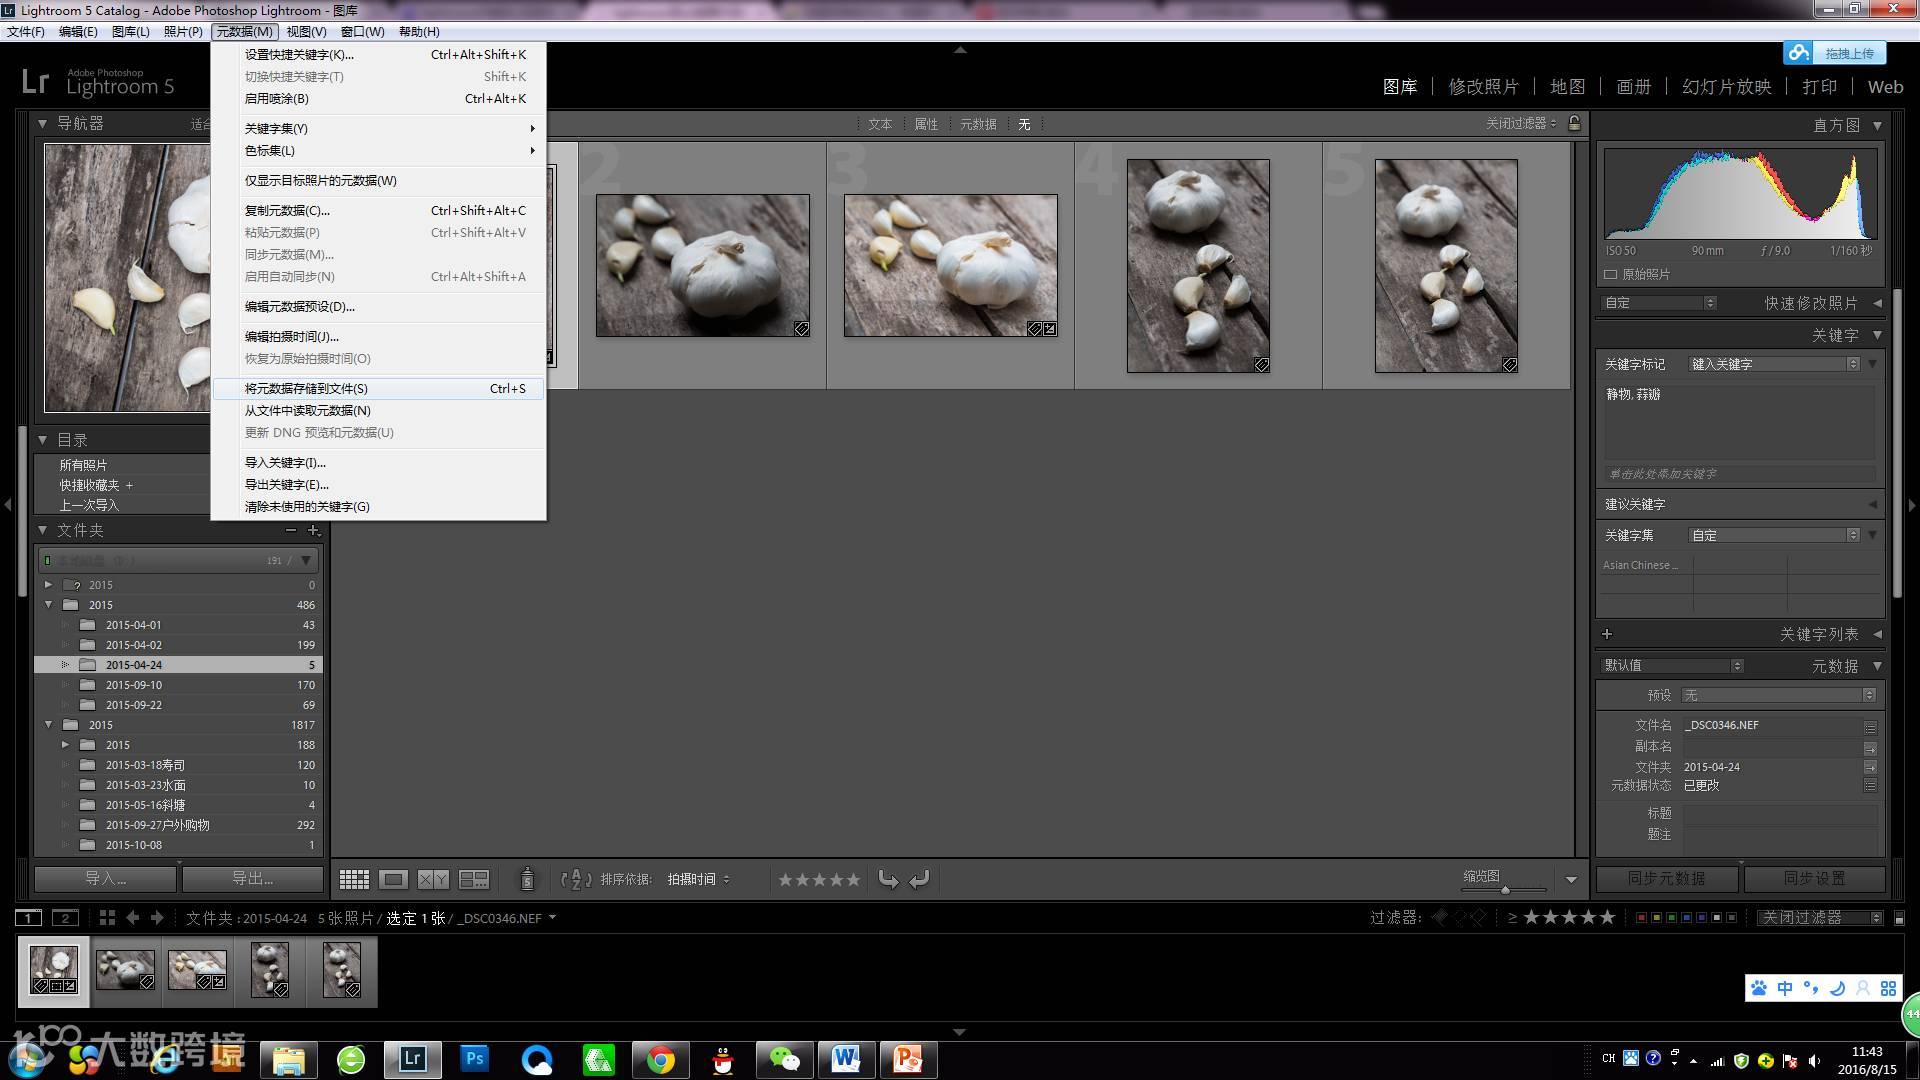Viewport: 1920px width, 1080px height.
Task: Toggle A-Z sort direction icon
Action: tap(576, 879)
